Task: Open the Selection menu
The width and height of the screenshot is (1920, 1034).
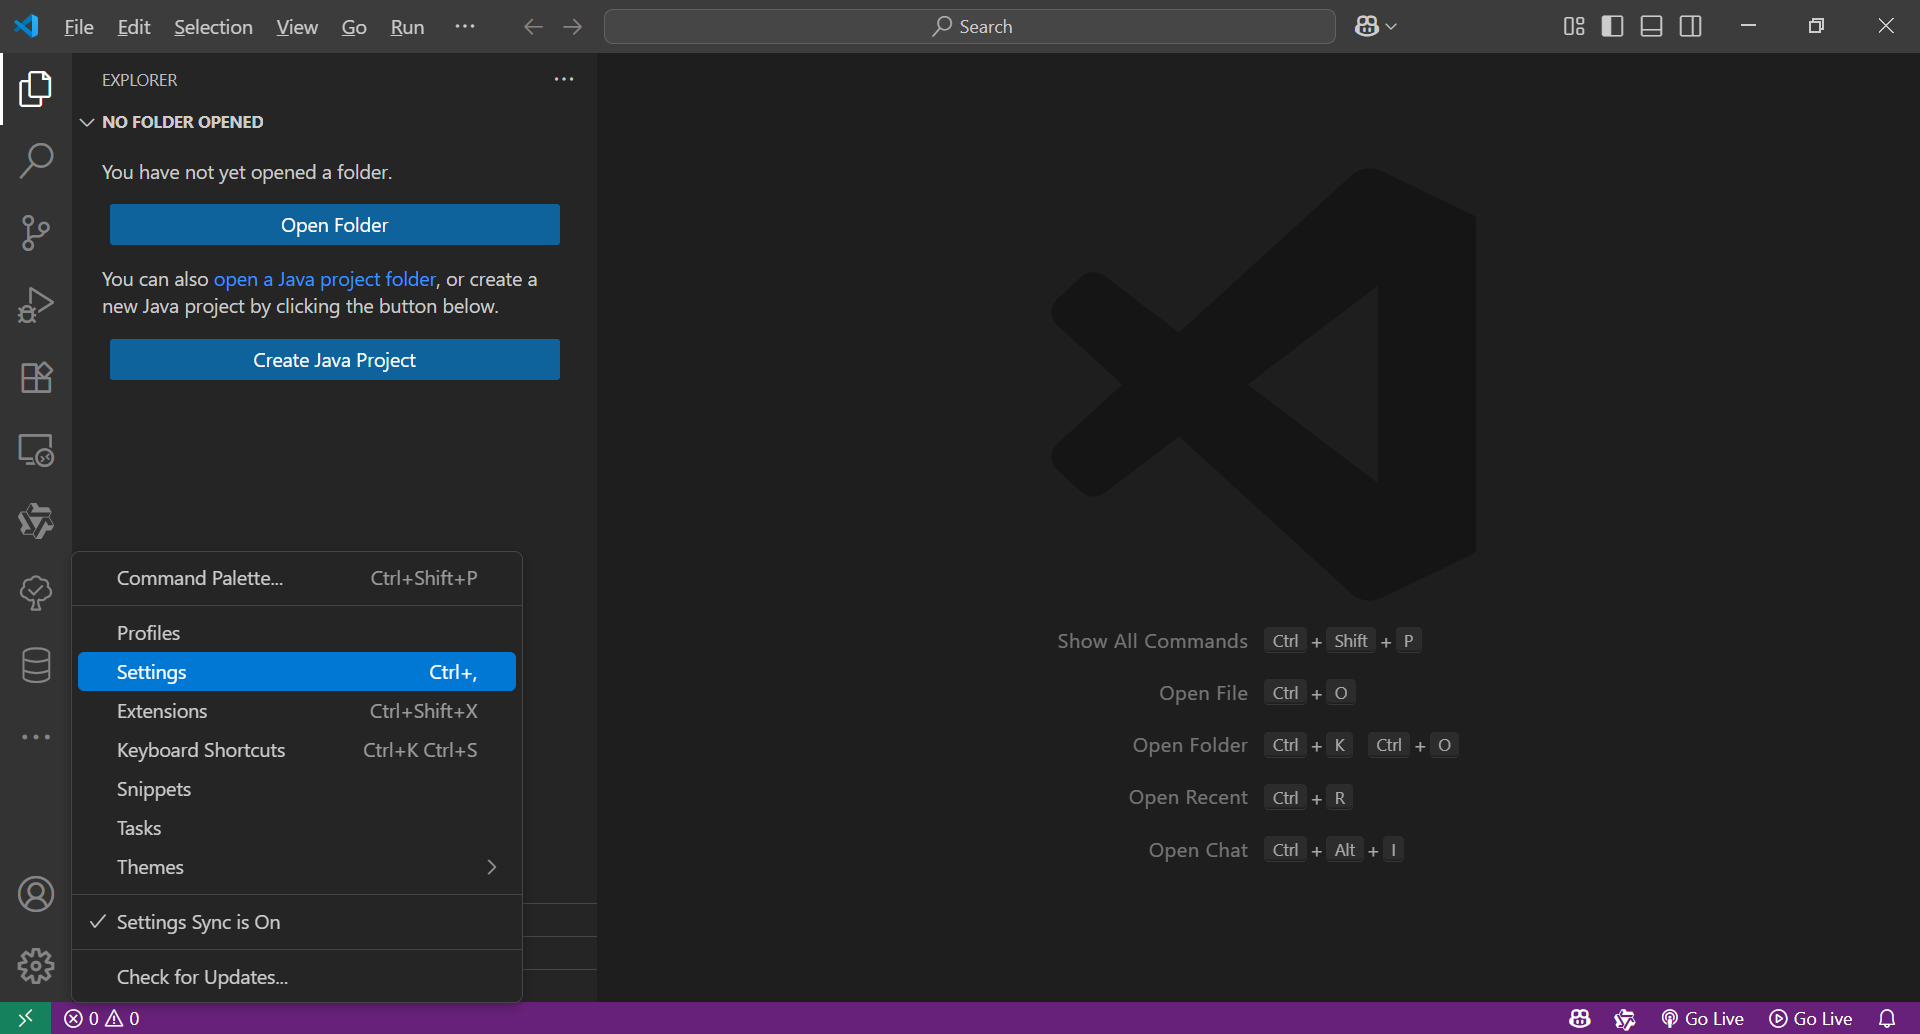Action: tap(214, 27)
